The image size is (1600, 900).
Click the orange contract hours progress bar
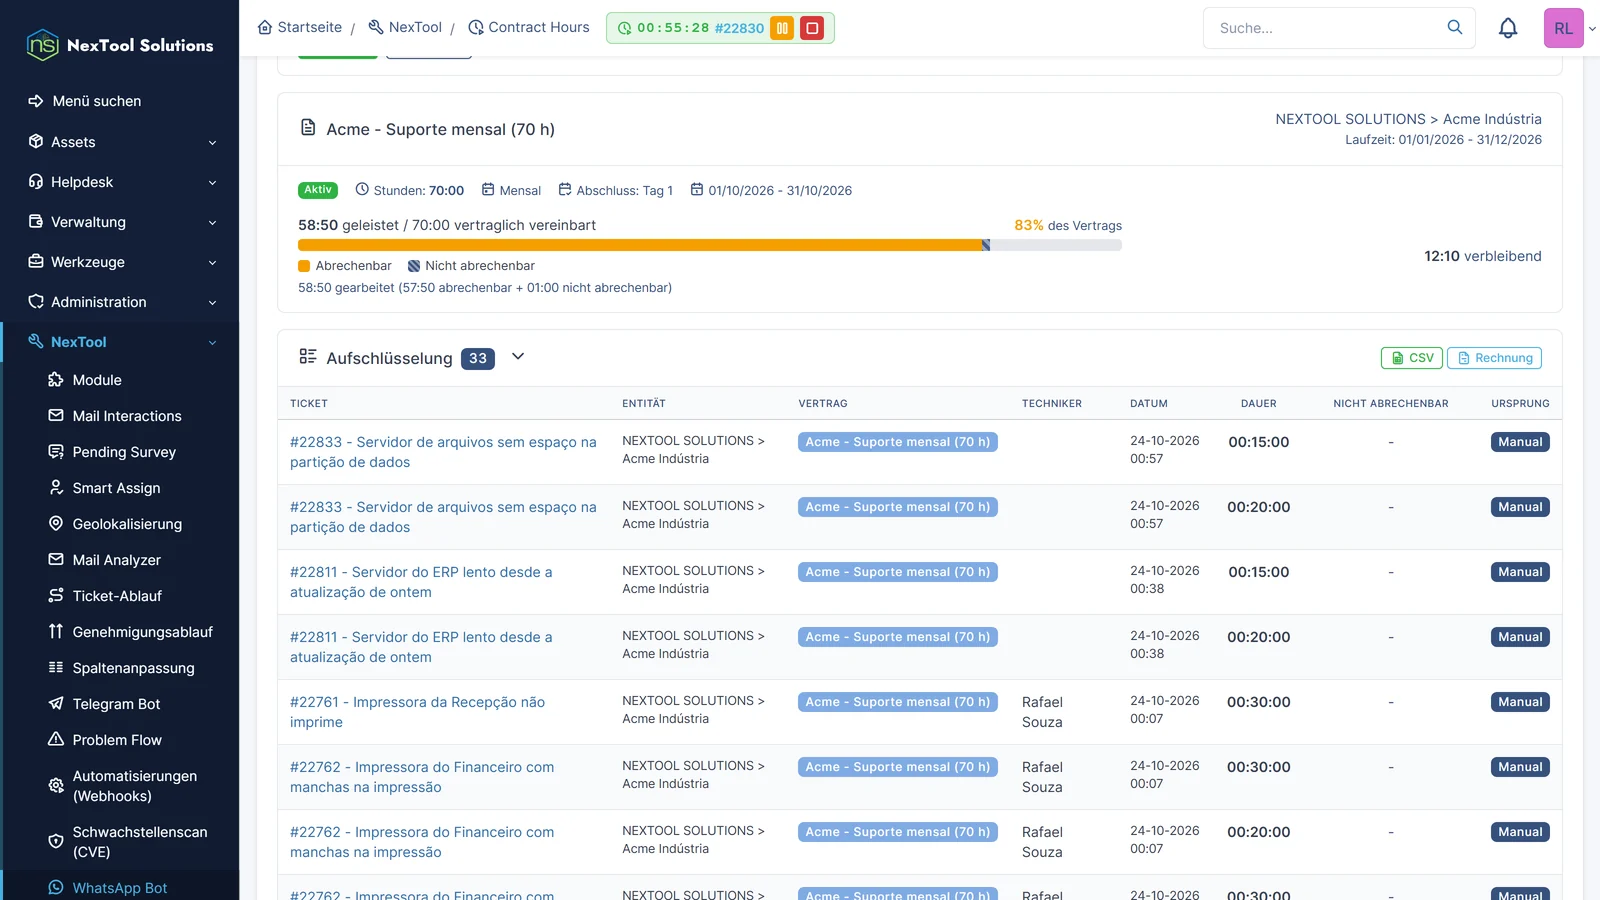tap(640, 245)
